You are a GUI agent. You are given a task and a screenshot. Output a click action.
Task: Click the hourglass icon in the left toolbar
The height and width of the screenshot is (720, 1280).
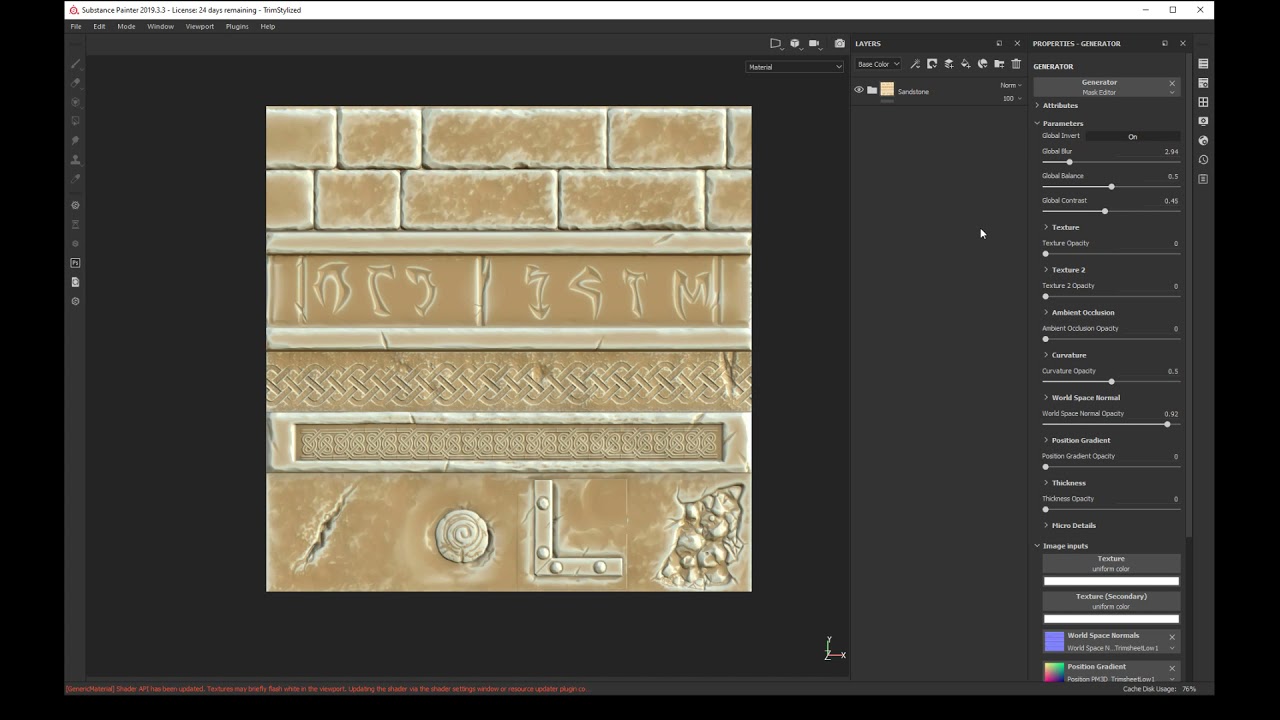(76, 224)
